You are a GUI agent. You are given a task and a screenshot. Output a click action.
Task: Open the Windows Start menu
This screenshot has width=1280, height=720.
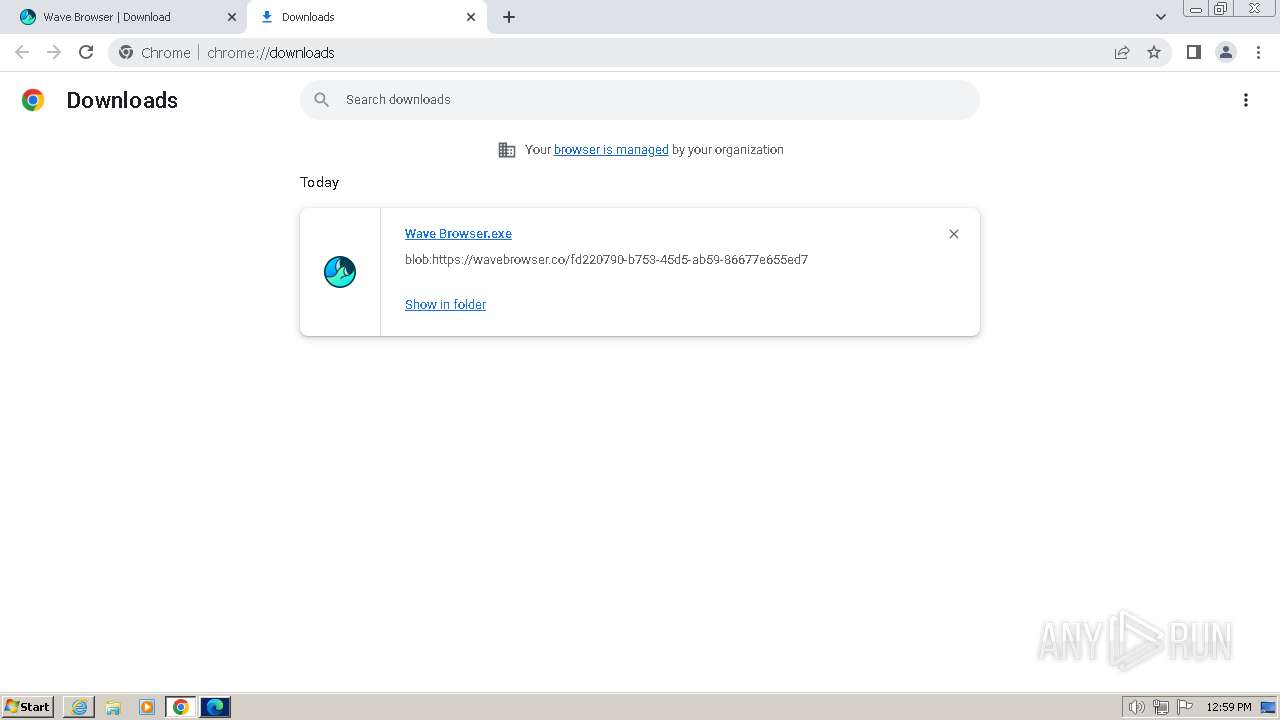point(28,707)
